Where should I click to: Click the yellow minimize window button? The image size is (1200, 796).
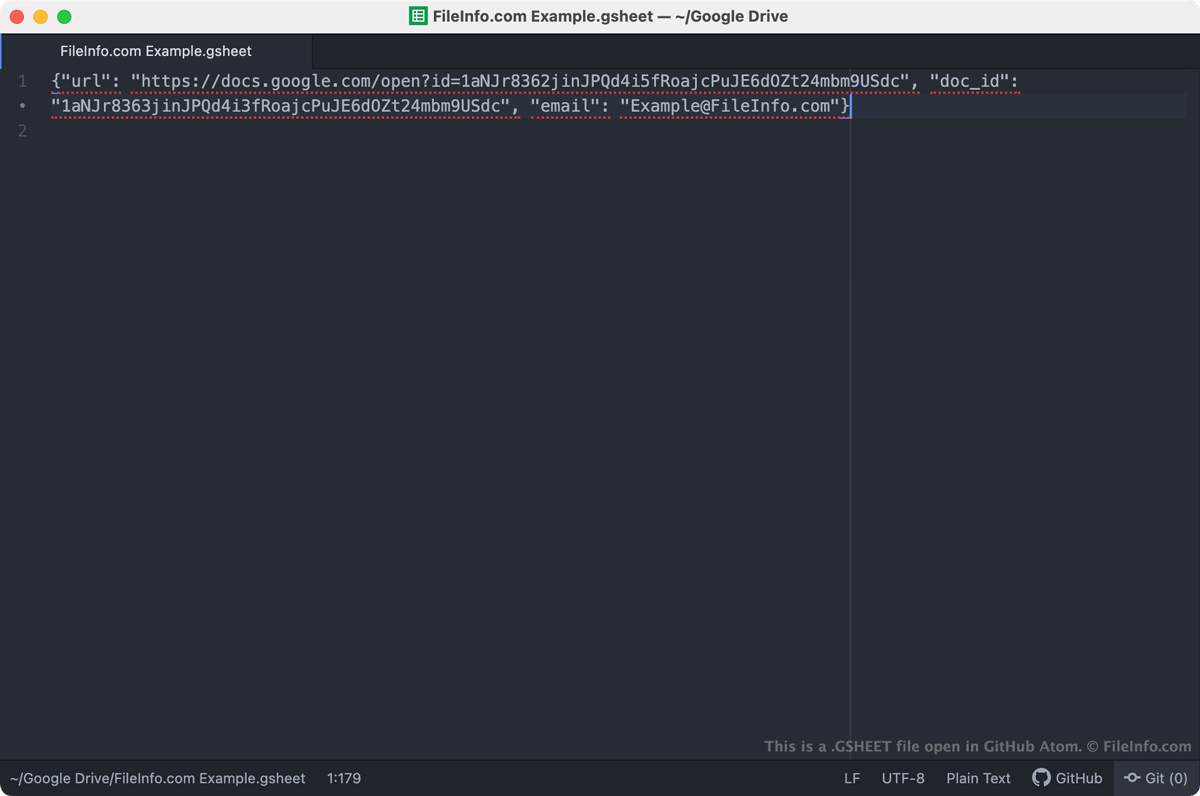(40, 17)
